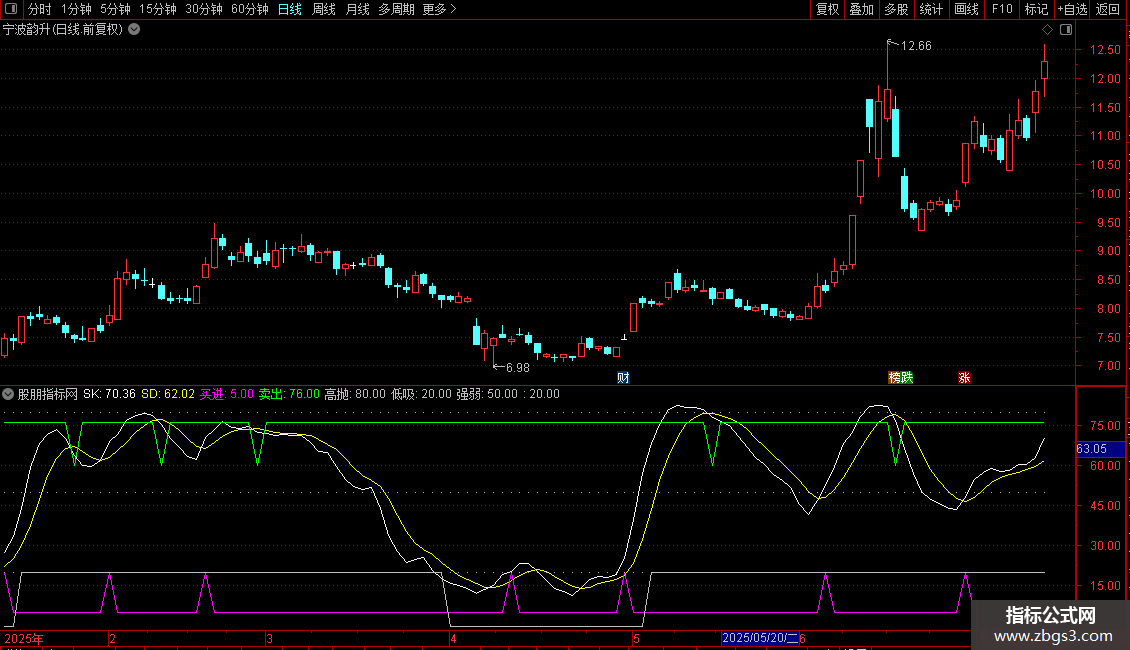The image size is (1130, 650).
Task: Toggle the left sidebar panel icon
Action: tap(9, 10)
